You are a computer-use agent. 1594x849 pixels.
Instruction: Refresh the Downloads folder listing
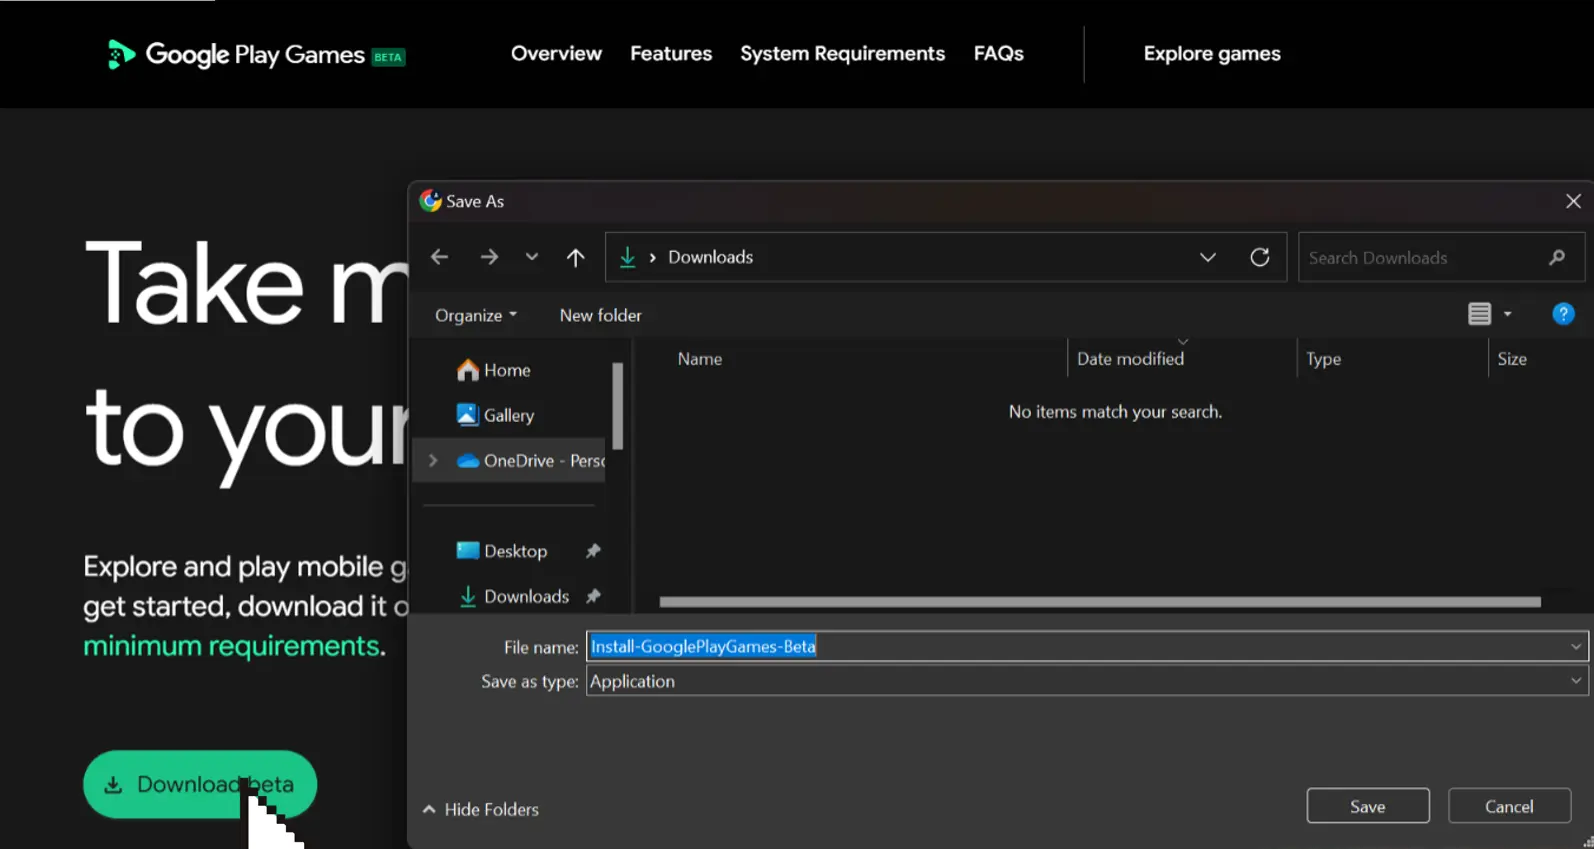[1259, 257]
